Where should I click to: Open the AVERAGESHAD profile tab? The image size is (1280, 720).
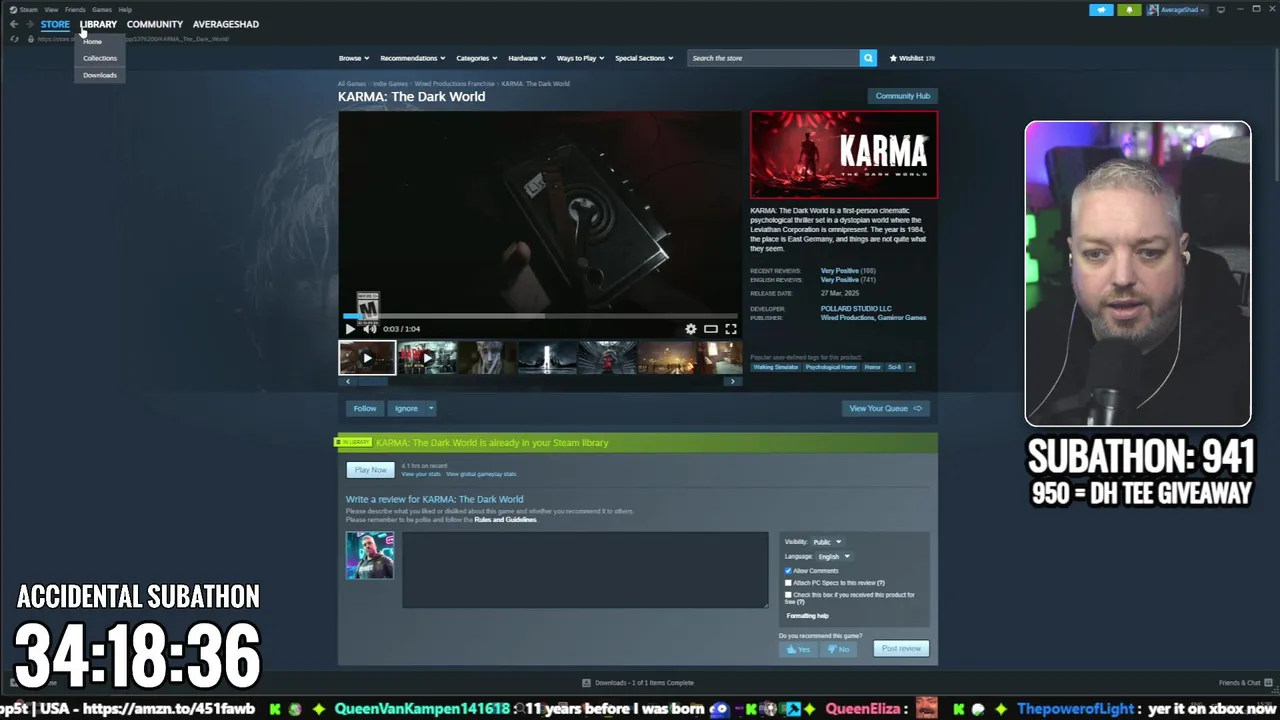coord(226,24)
